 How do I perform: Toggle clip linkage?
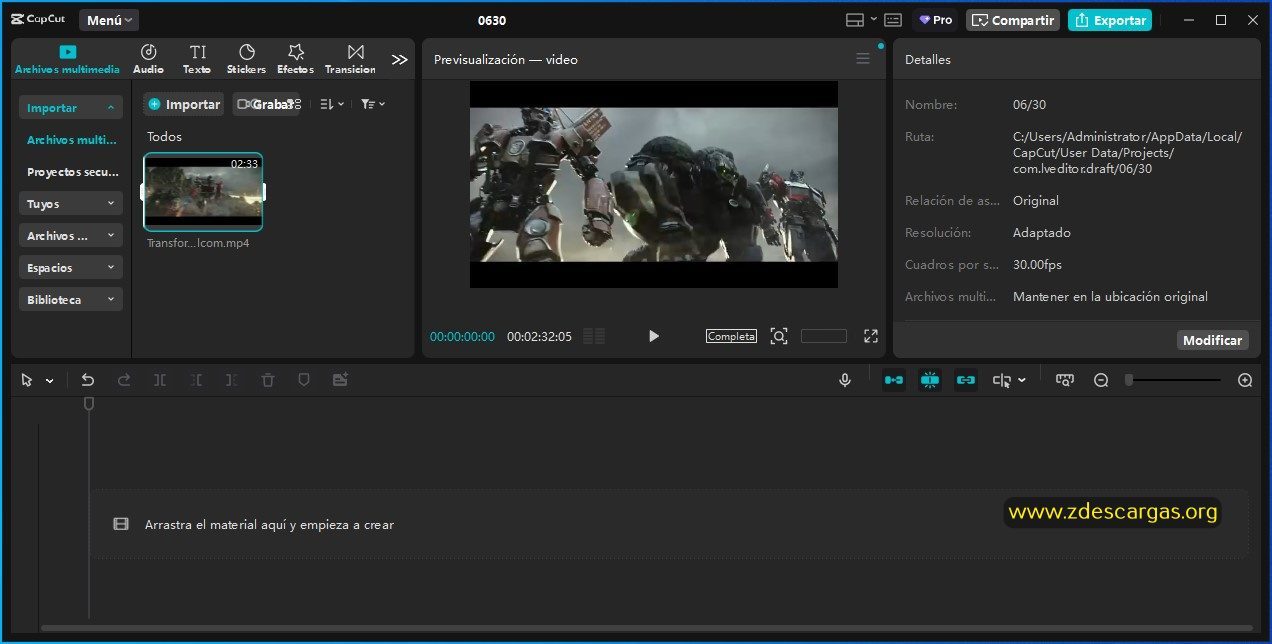(966, 380)
